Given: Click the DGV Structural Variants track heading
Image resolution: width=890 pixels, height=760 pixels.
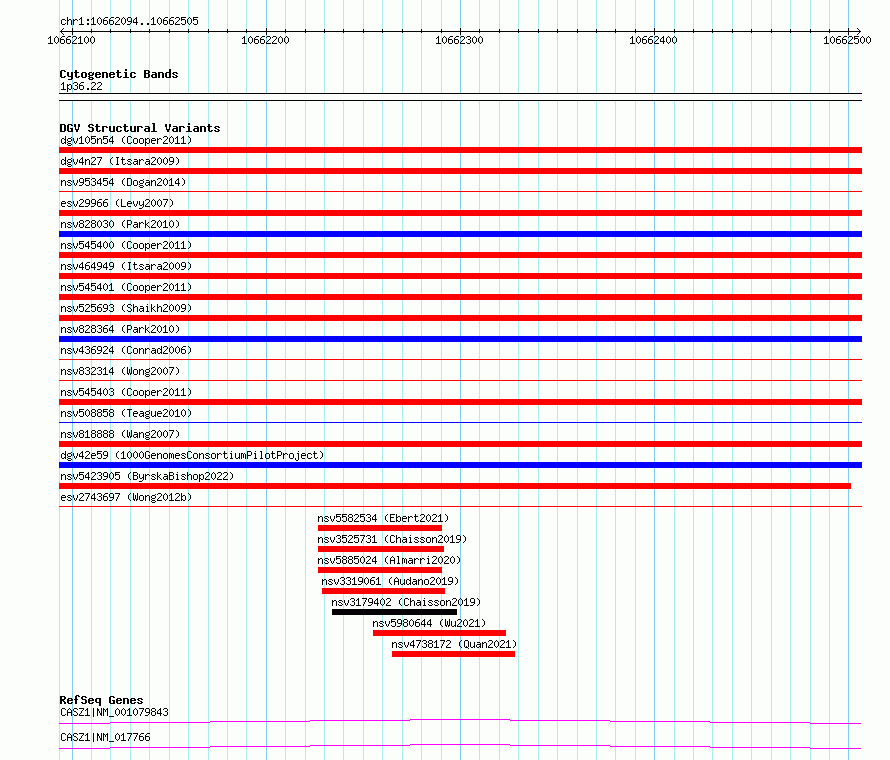Looking at the screenshot, I should tap(139, 128).
